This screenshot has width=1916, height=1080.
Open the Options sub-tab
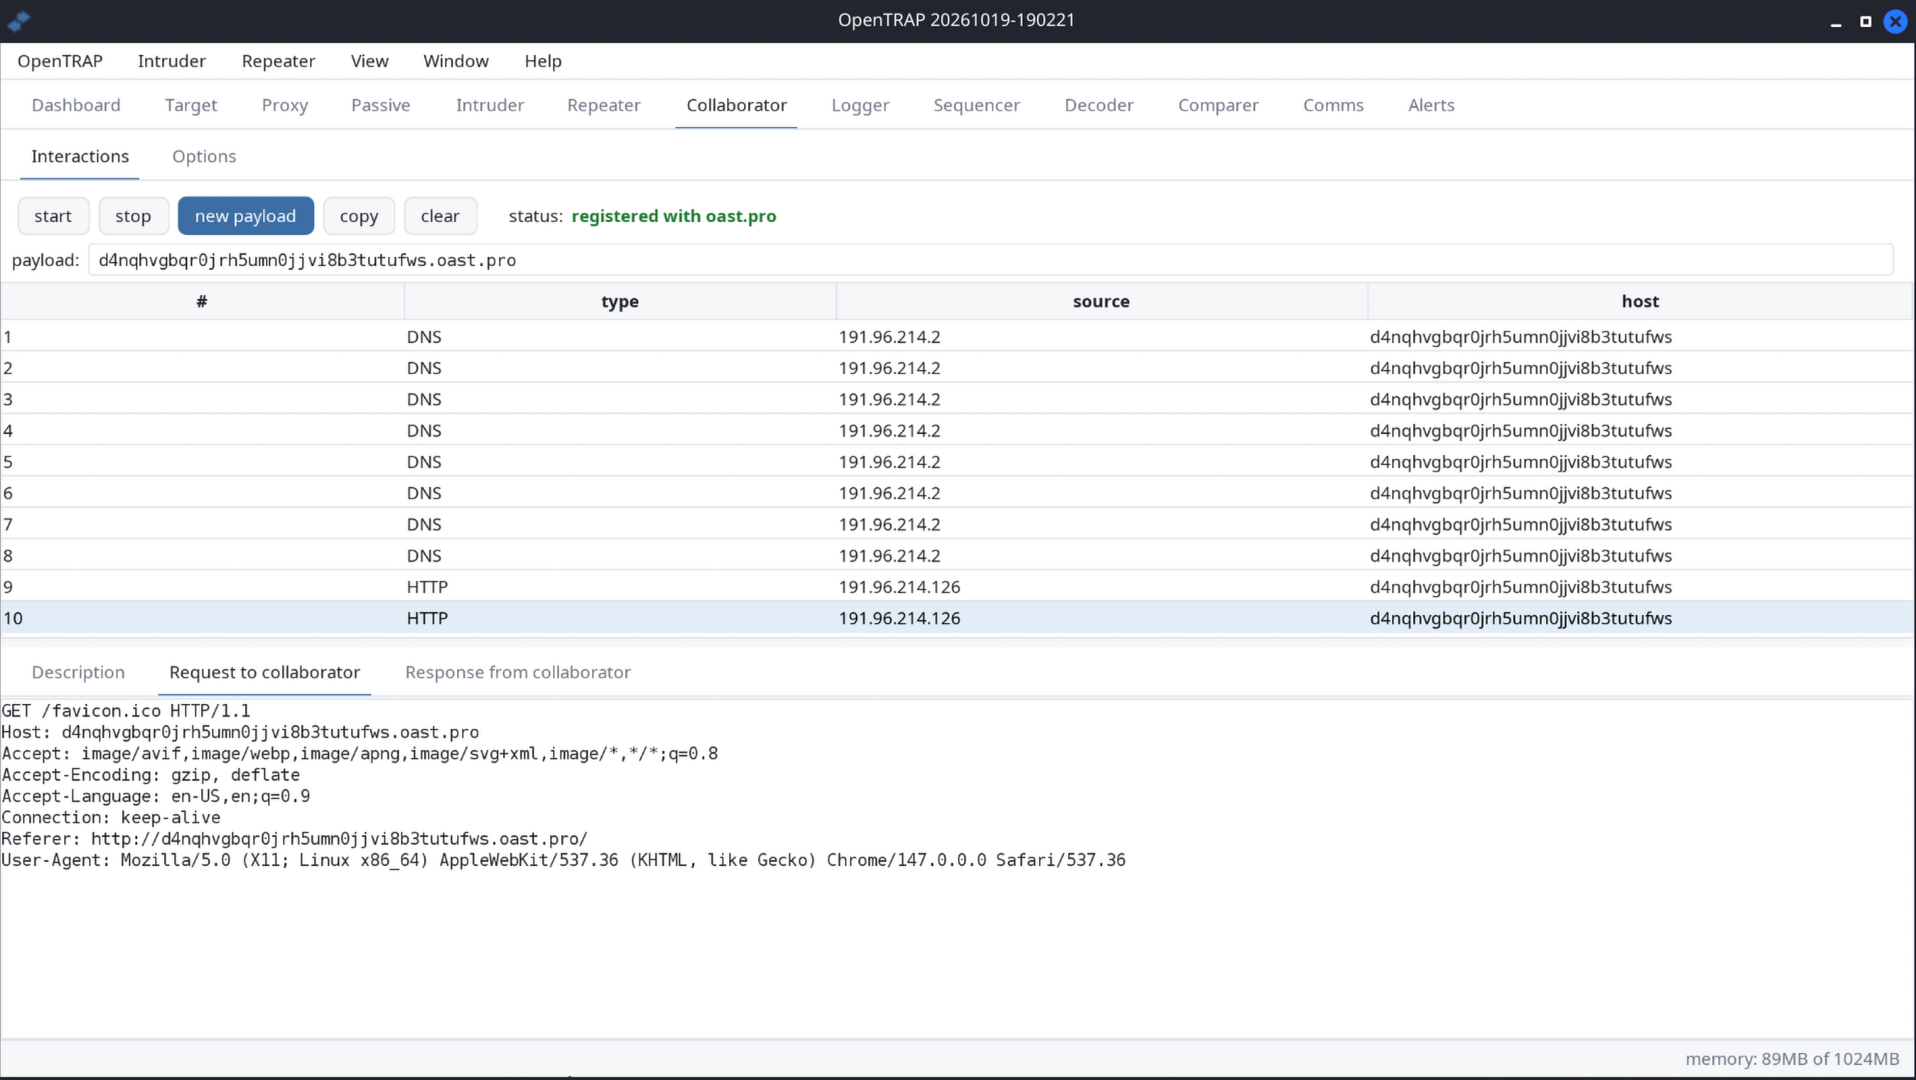[204, 156]
